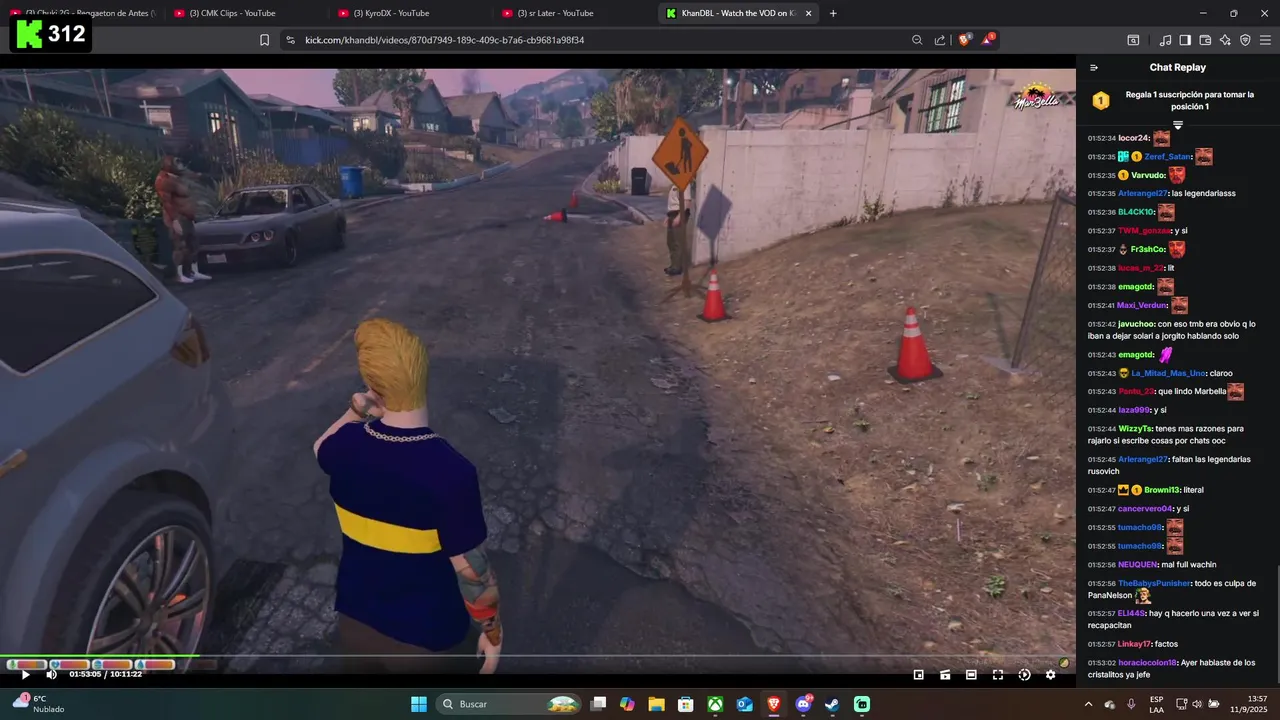Open Copilot from taskbar
The height and width of the screenshot is (720, 1280).
627,704
